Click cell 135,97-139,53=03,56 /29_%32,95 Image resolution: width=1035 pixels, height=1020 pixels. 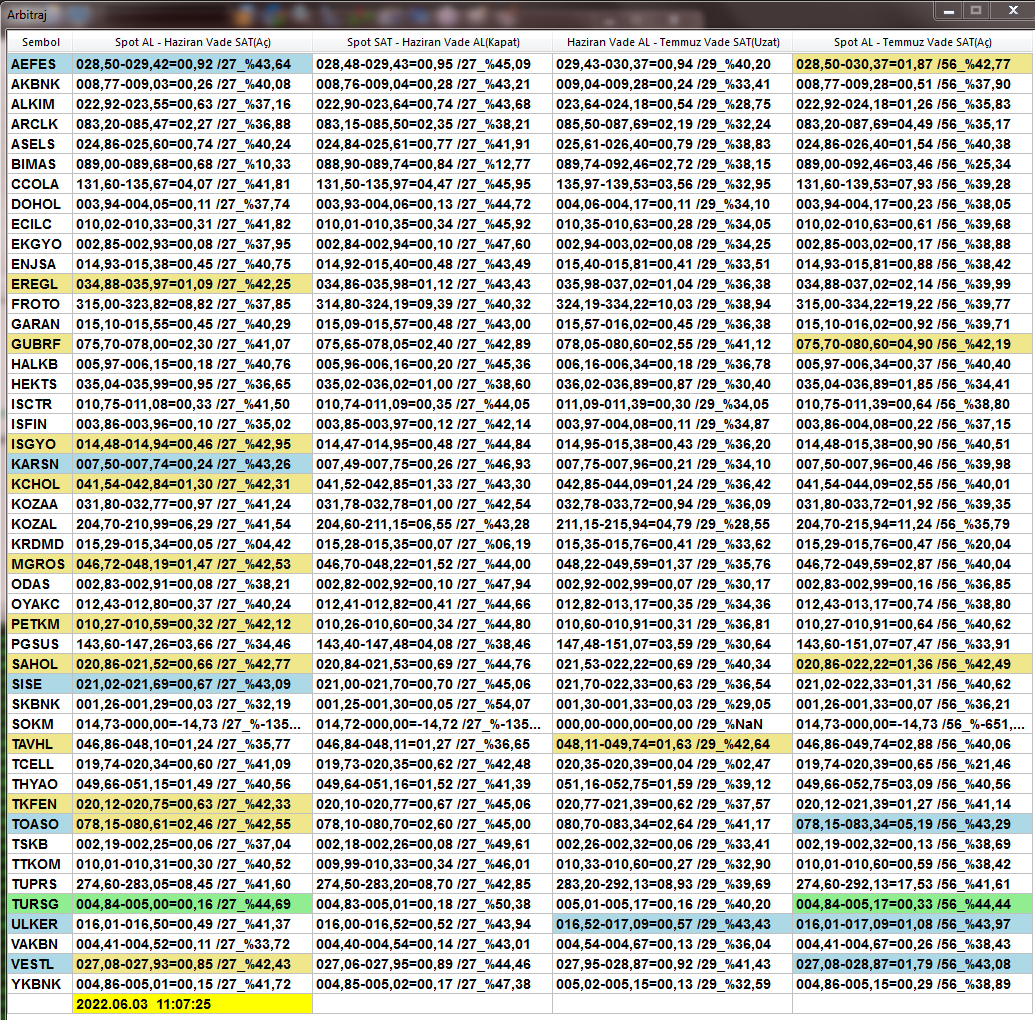673,184
